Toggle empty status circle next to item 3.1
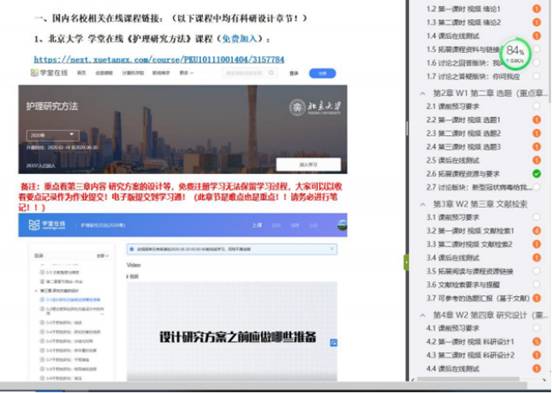 tap(537, 217)
